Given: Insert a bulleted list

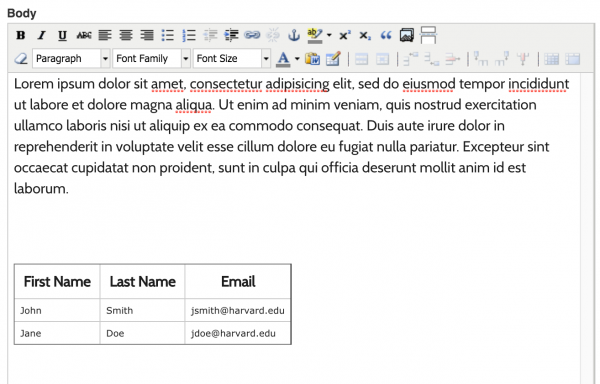Looking at the screenshot, I should (168, 35).
